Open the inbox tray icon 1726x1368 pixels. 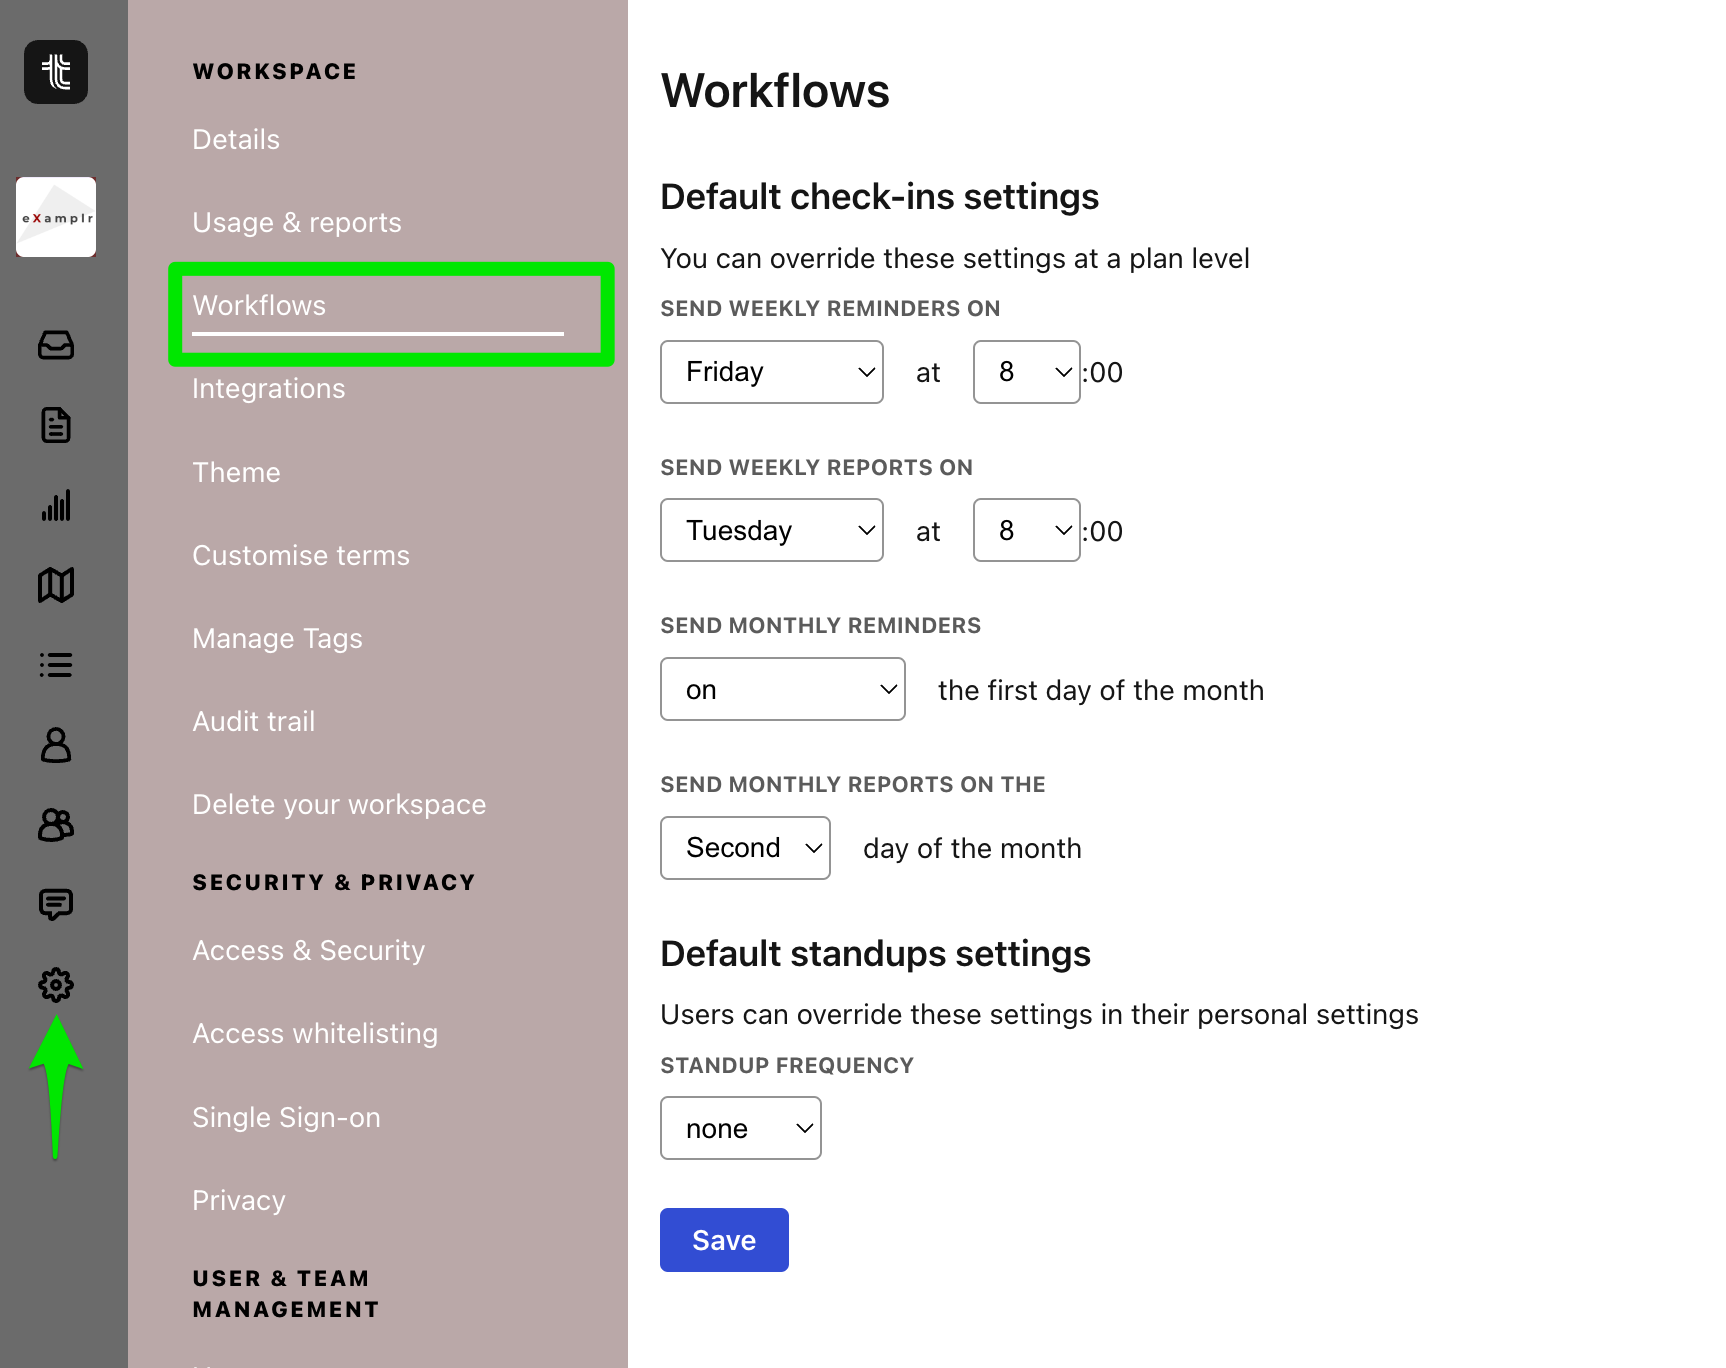56,345
